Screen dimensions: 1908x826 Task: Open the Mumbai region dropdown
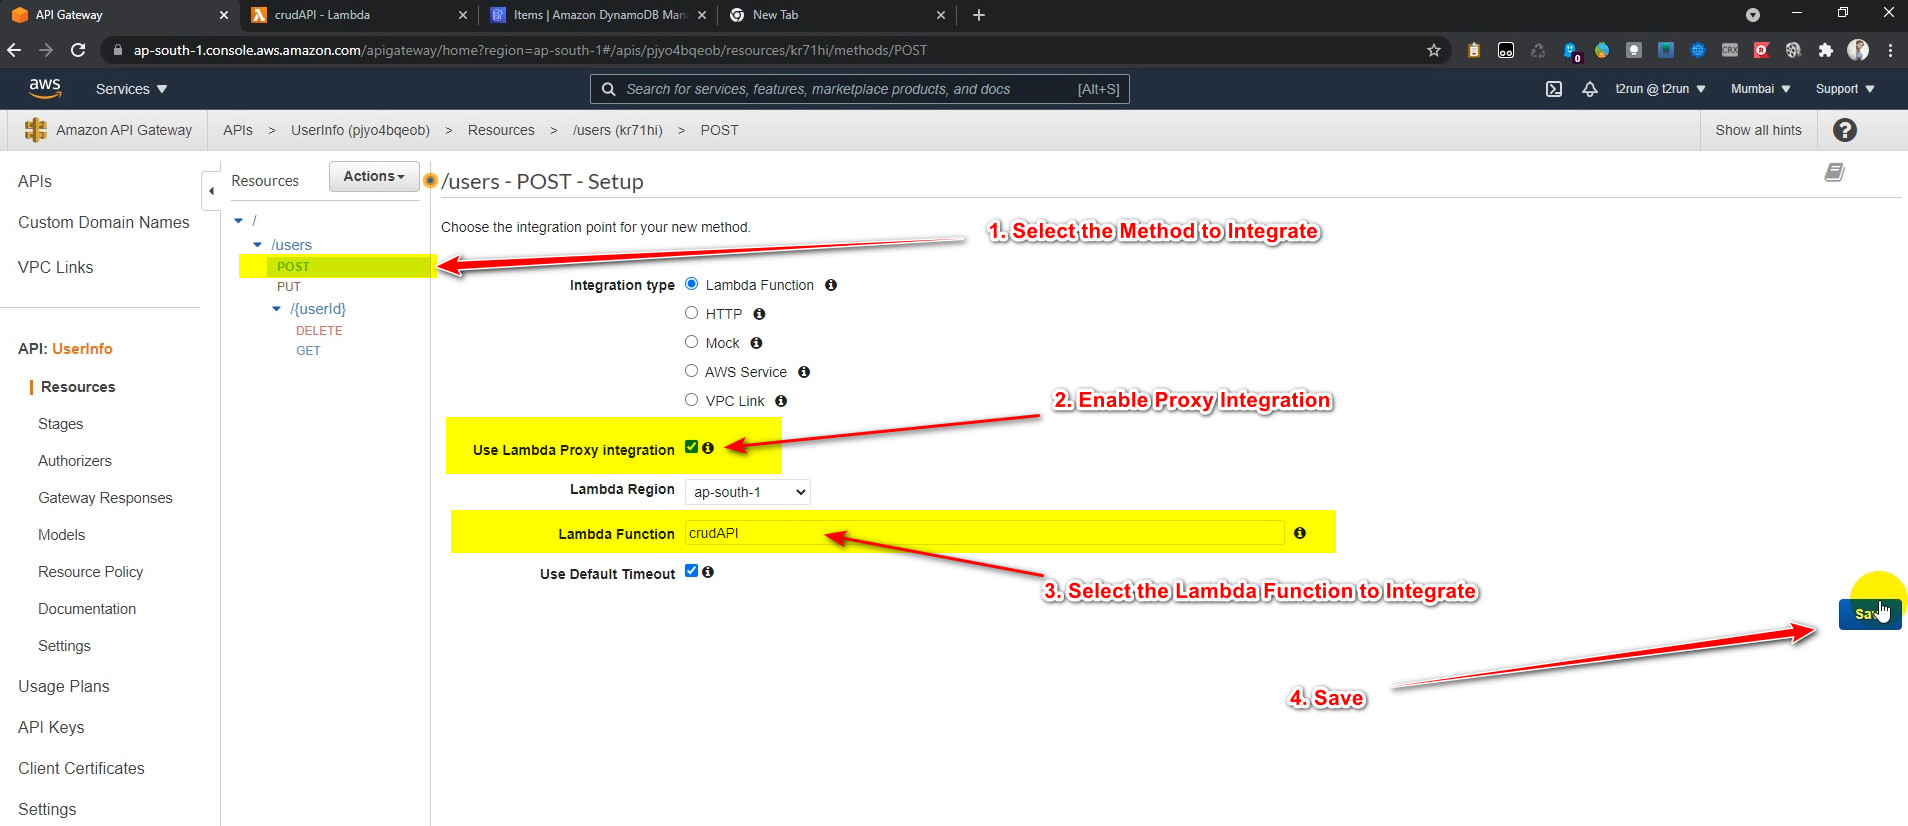coord(1760,89)
